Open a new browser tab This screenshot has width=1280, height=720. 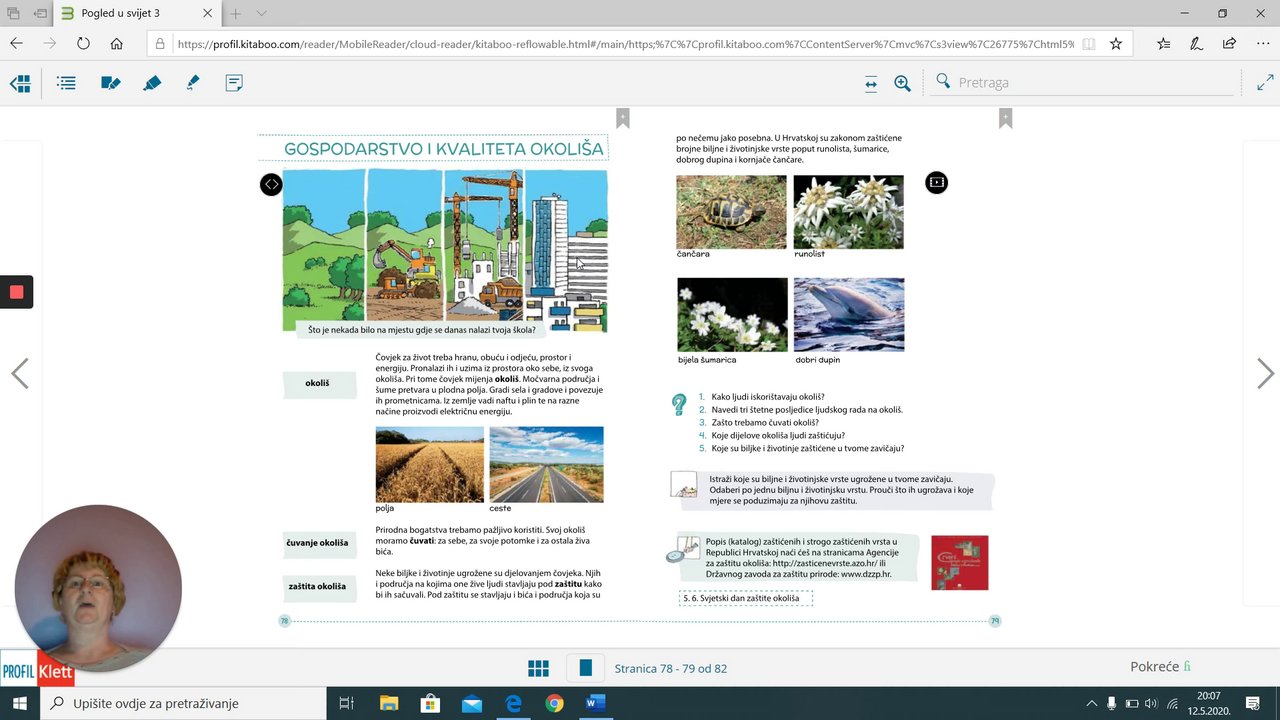click(x=236, y=14)
